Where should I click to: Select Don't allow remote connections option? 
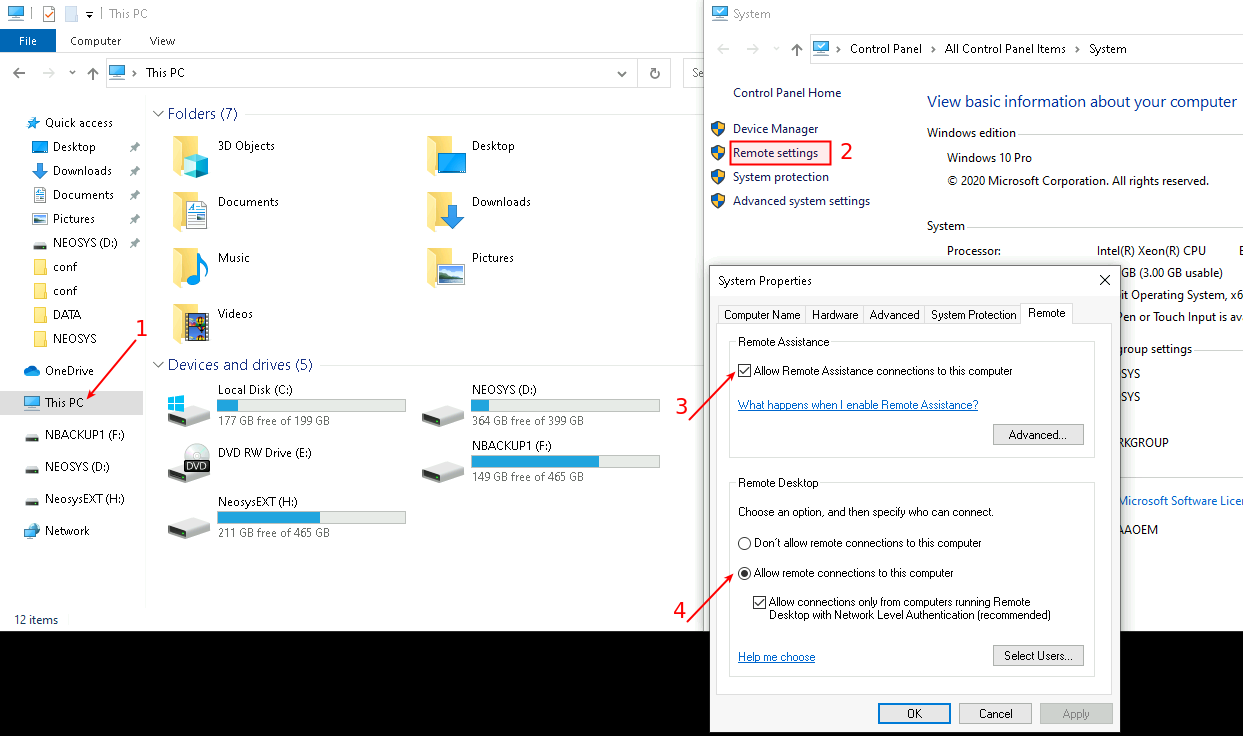pos(744,544)
